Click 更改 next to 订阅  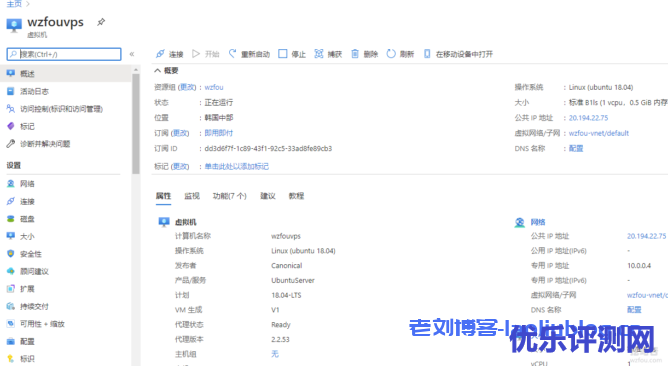[x=181, y=133]
